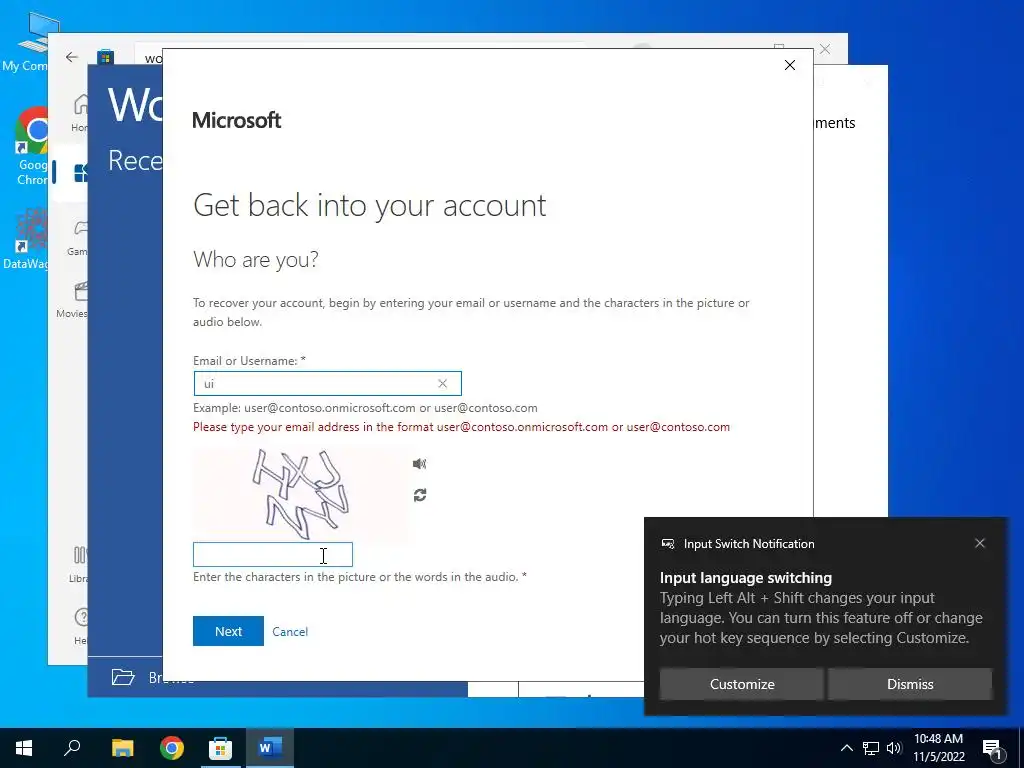Refresh the captcha picture
Viewport: 1024px width, 768px height.
tap(419, 495)
